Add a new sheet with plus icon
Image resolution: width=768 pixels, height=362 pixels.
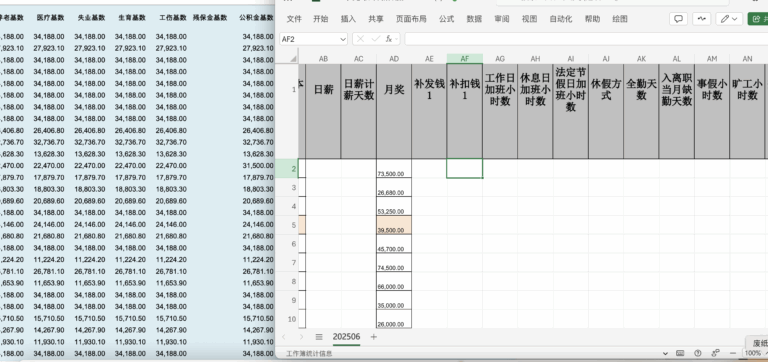tap(374, 337)
